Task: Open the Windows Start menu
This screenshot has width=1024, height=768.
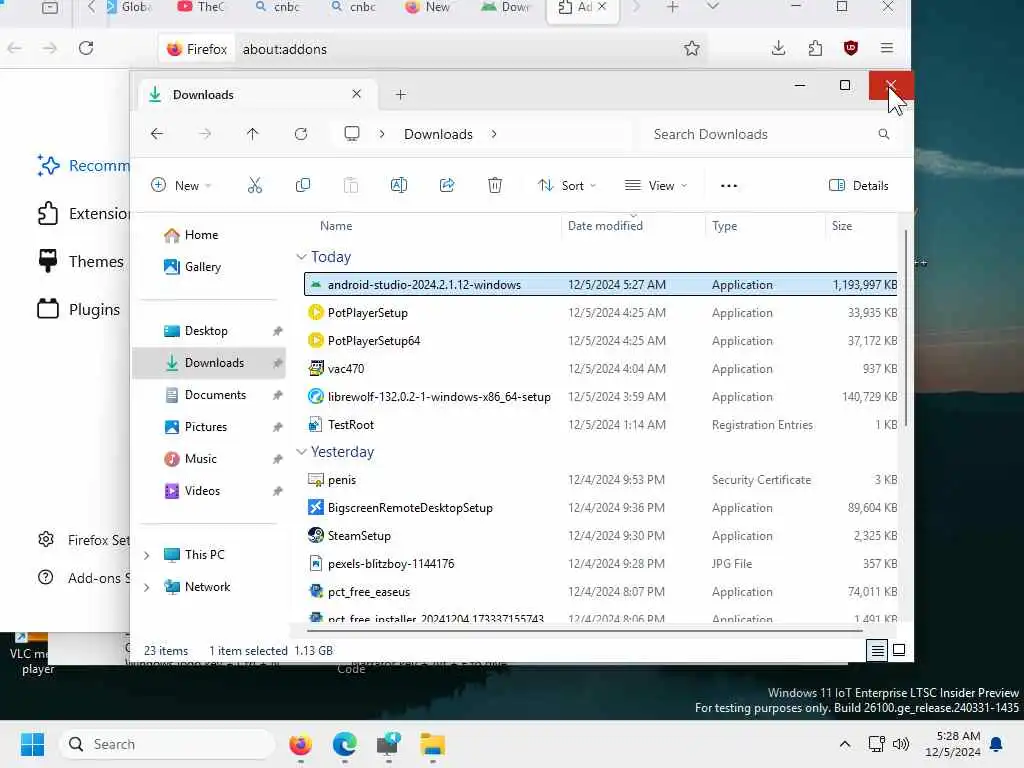Action: (32, 744)
